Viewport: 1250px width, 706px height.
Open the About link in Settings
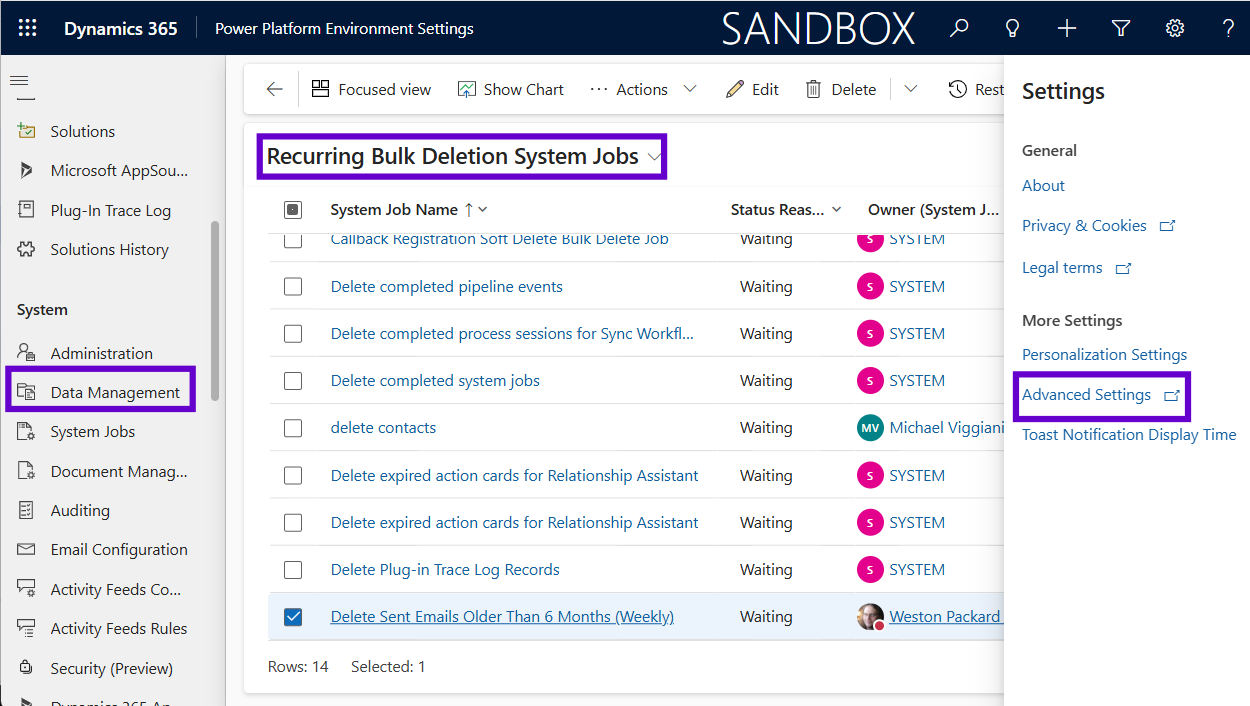tap(1043, 185)
